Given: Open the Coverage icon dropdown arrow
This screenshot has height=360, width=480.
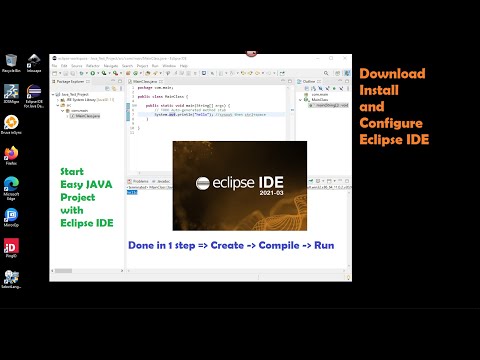Looking at the screenshot, I should coord(109,73).
